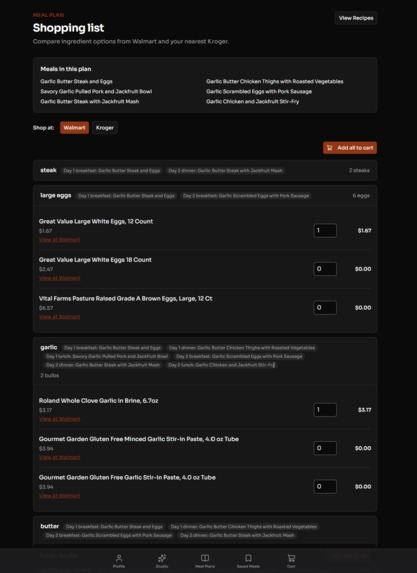The image size is (417, 573).
Task: Edit quantity for Gourmet Garden Minced Garlic Paste
Action: (325, 448)
